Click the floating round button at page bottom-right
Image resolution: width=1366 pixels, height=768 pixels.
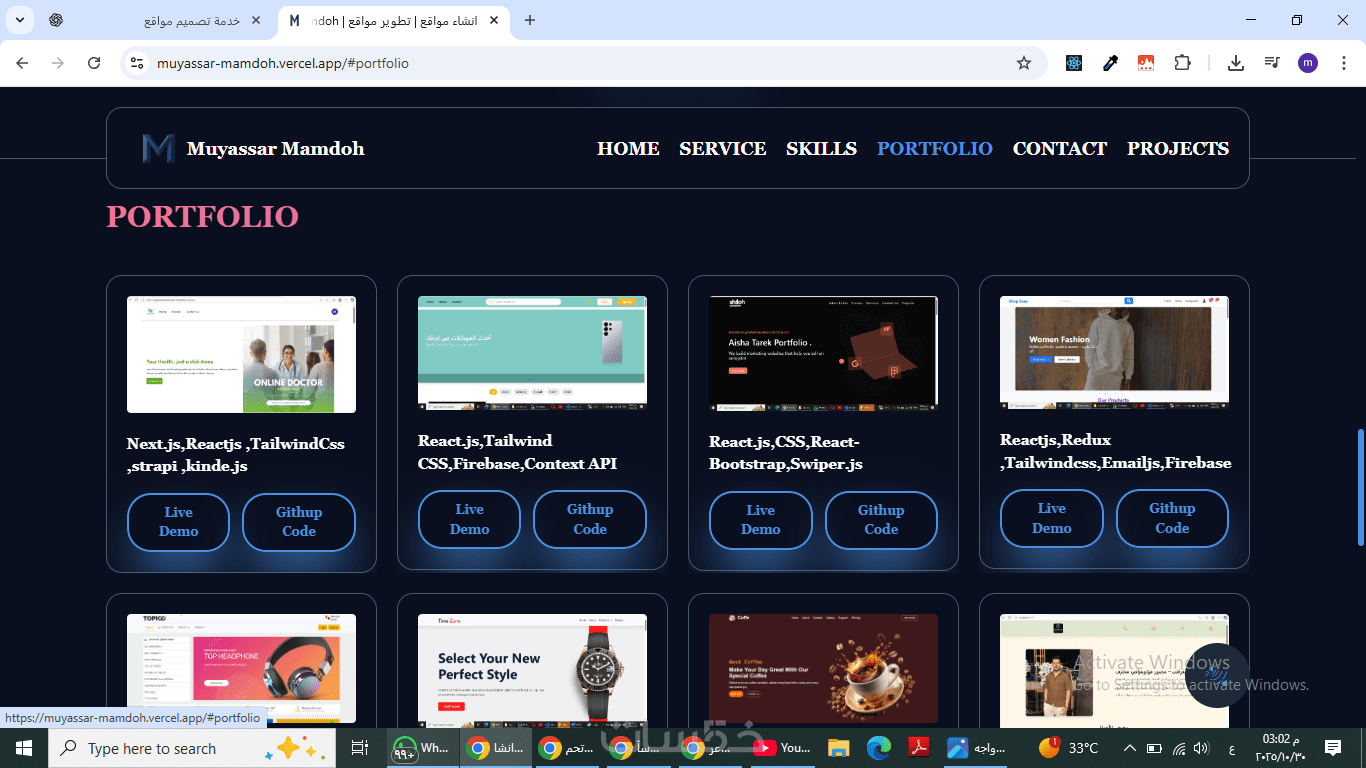pyautogui.click(x=1217, y=675)
